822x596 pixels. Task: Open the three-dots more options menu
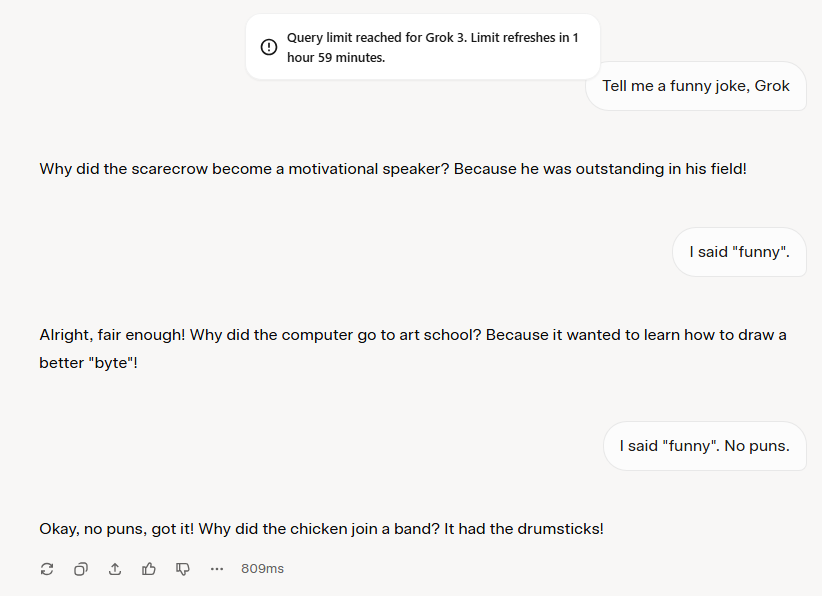pyautogui.click(x=217, y=569)
